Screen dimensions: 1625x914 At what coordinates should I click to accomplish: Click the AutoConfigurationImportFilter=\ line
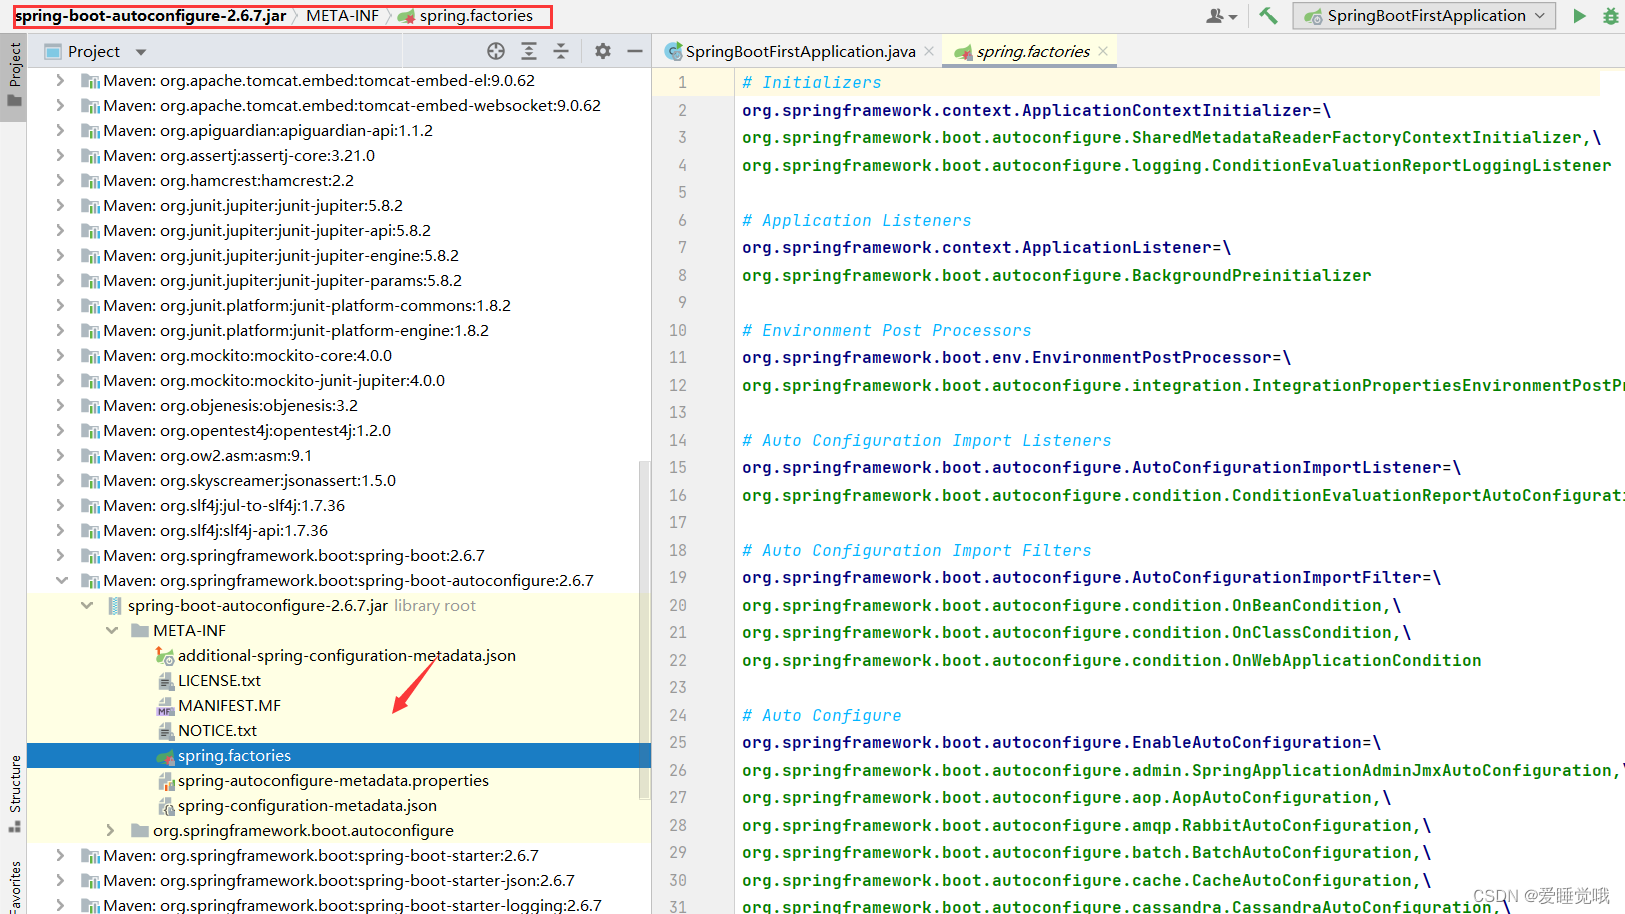[x=1091, y=577]
